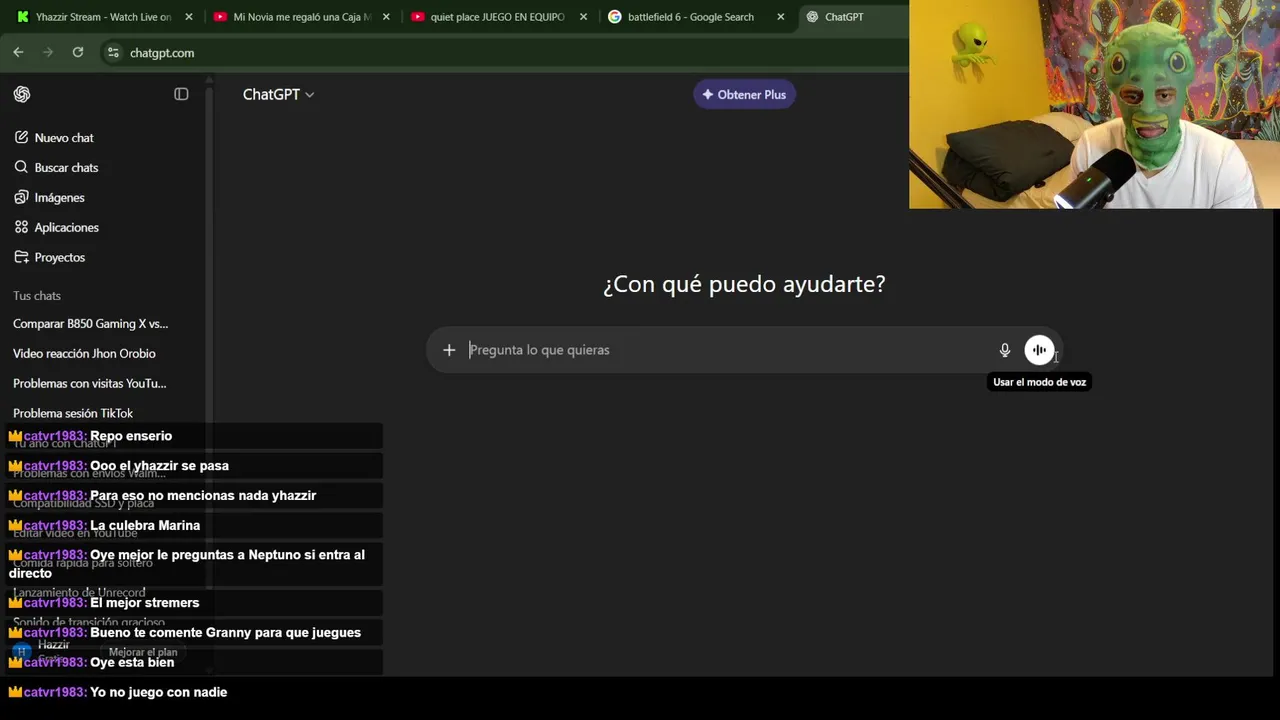This screenshot has width=1280, height=720.
Task: Switch to quiet place JUEGO EN EQUIPO tab
Action: click(499, 17)
